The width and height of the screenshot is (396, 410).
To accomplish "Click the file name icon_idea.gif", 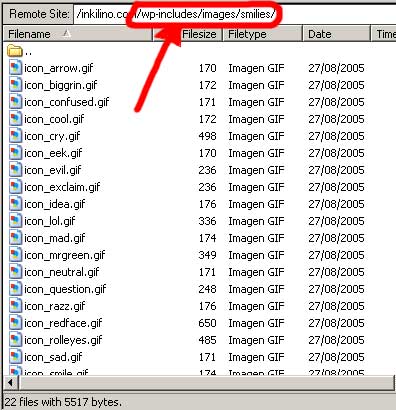I will [x=55, y=204].
